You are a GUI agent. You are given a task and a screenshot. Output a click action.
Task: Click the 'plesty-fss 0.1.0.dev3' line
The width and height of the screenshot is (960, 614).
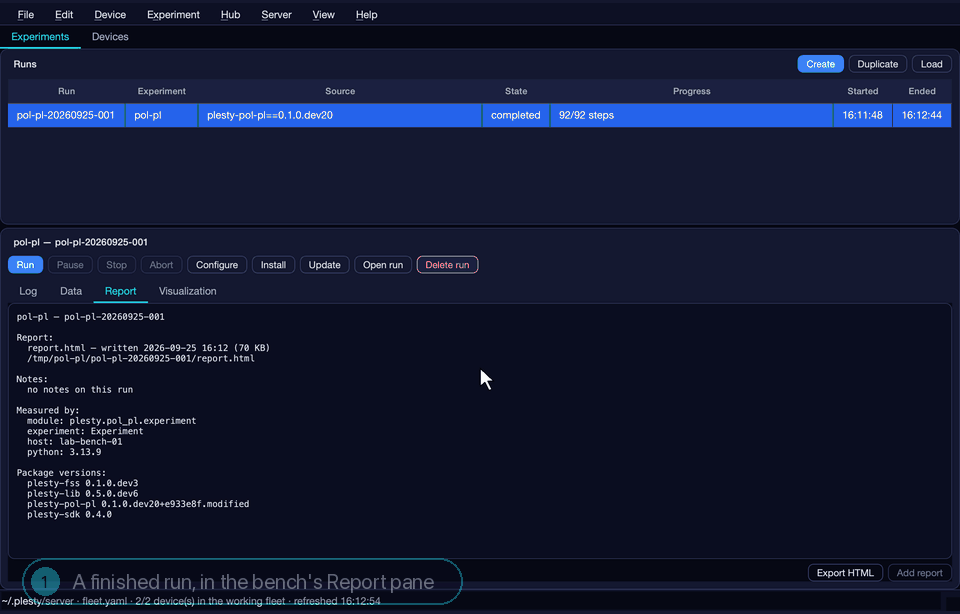[83, 484]
